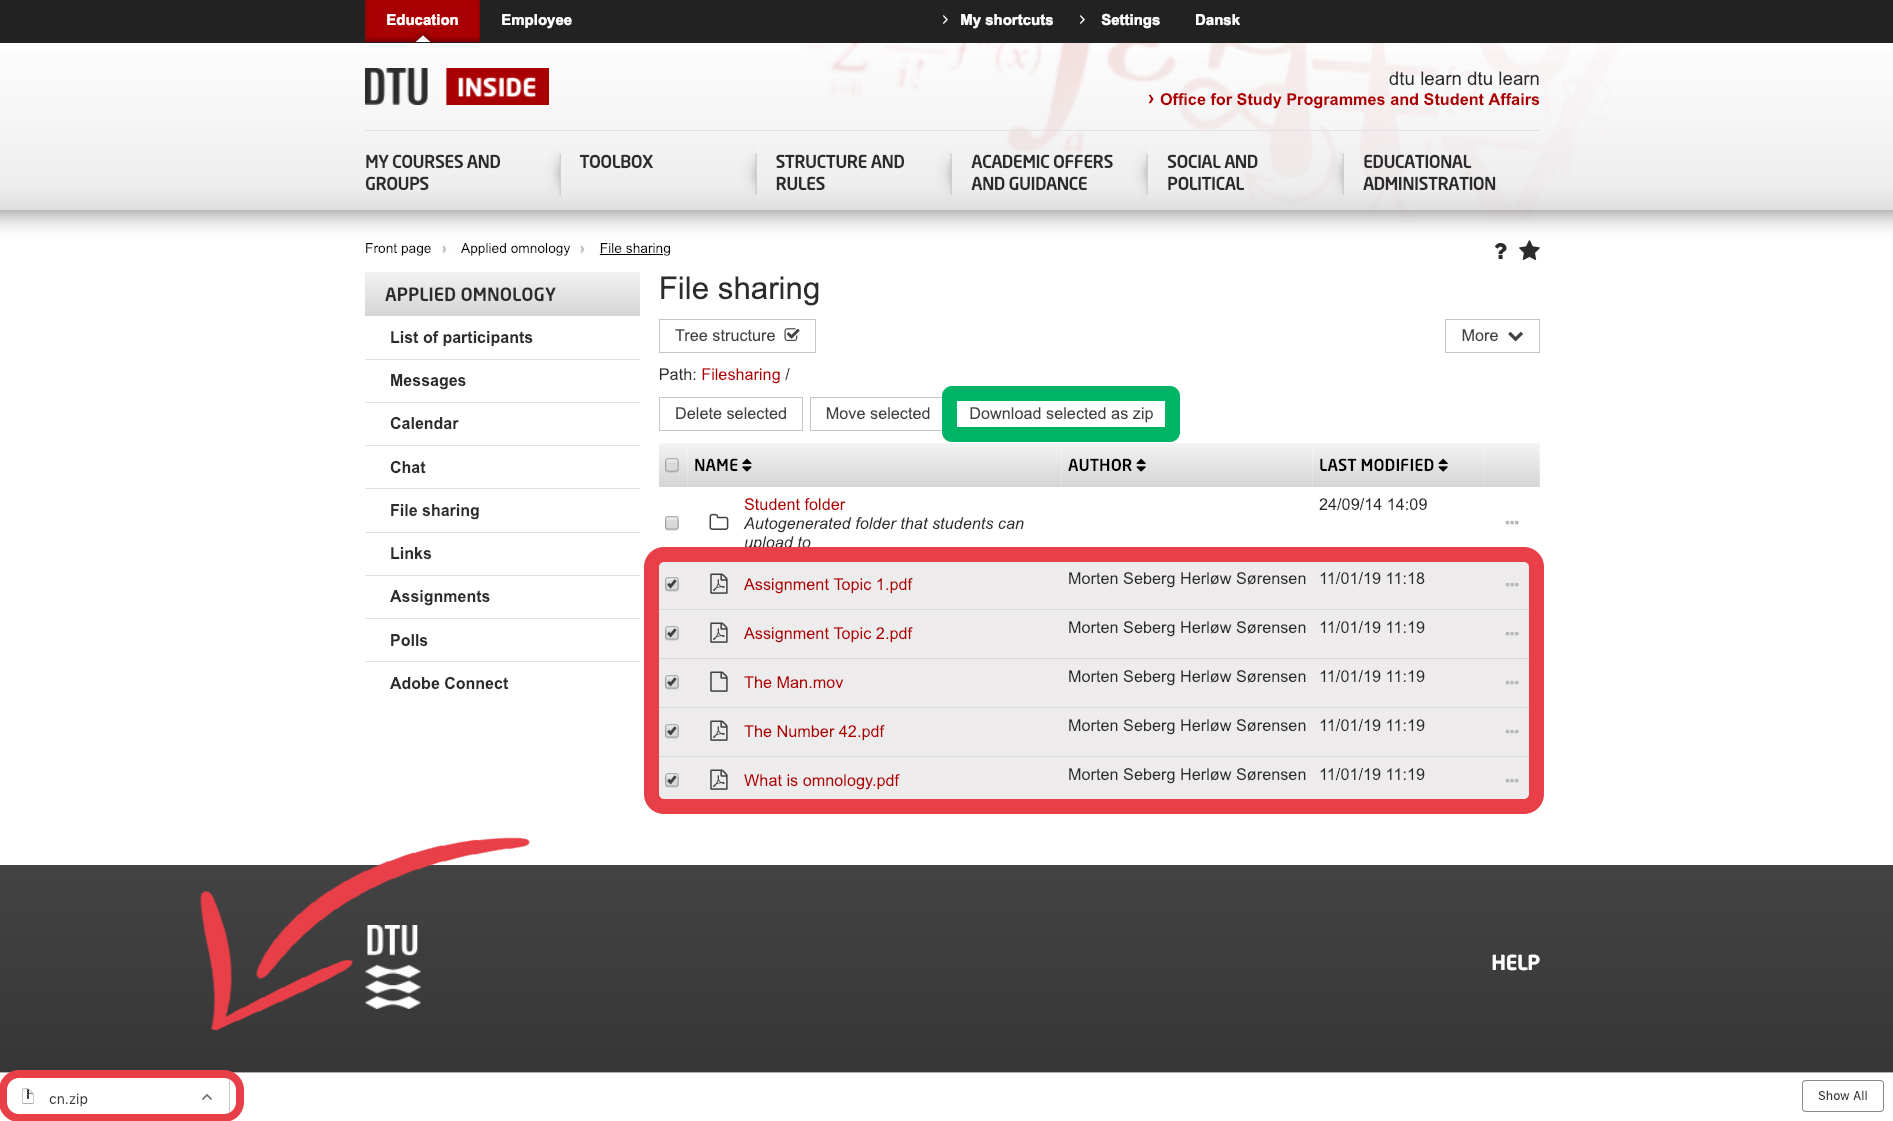
Task: Click the Student folder icon
Action: [x=718, y=522]
